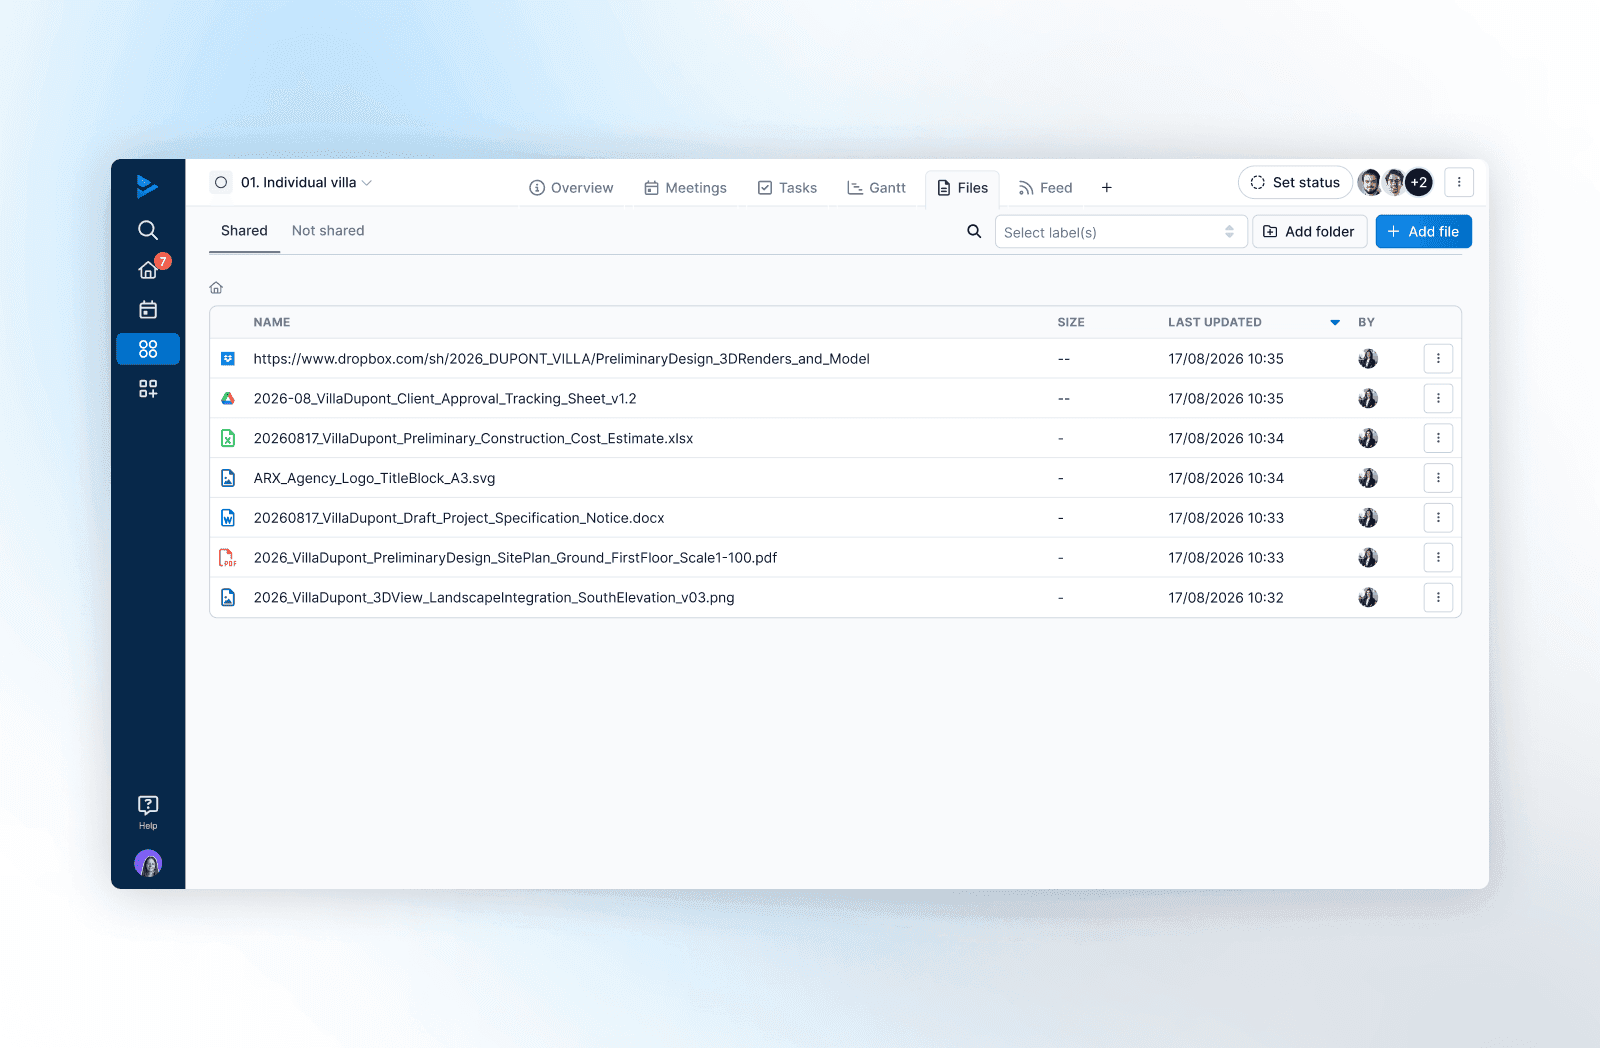Switch to the Overview tab

pyautogui.click(x=571, y=188)
